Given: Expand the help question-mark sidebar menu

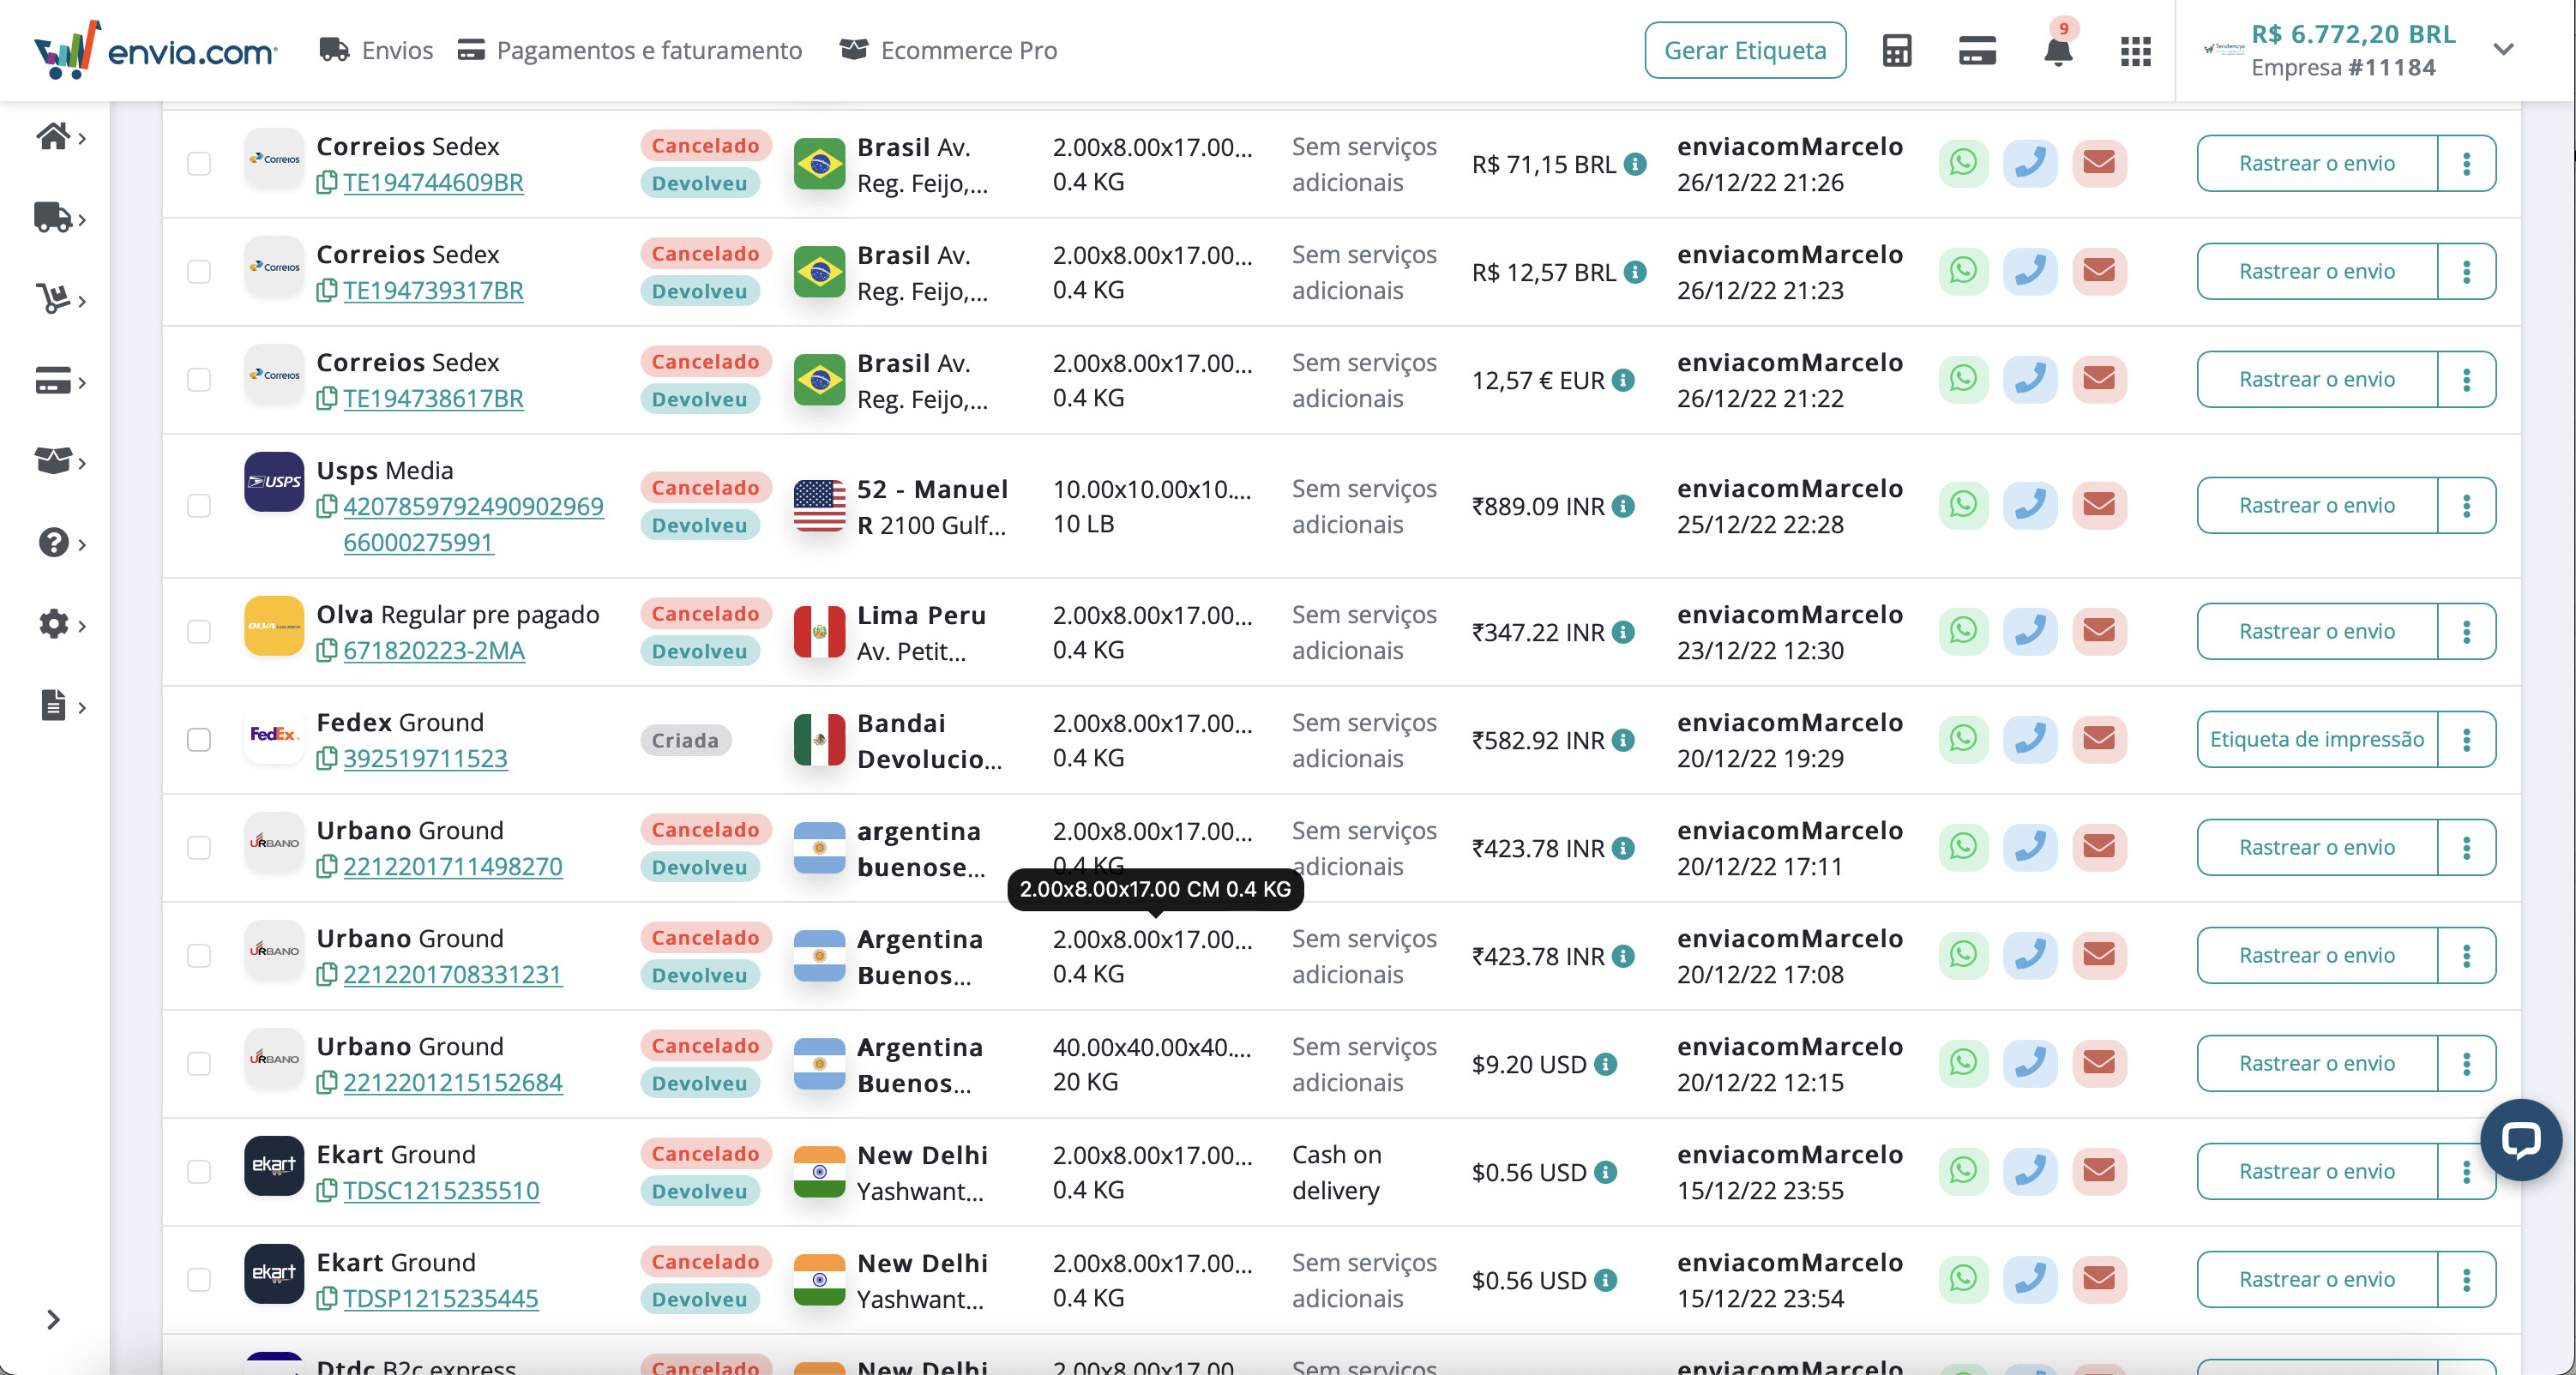Looking at the screenshot, I should point(60,543).
